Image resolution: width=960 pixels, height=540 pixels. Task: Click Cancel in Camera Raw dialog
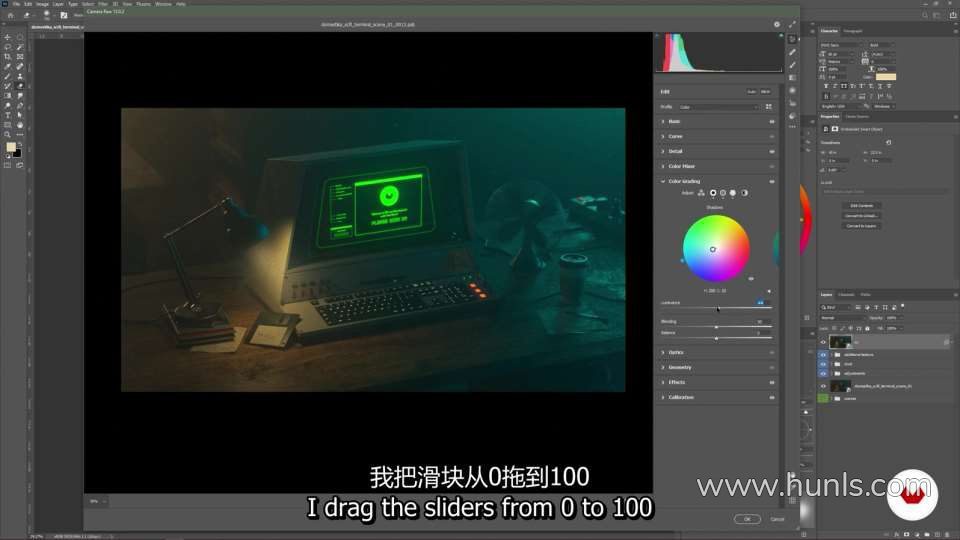[x=778, y=519]
